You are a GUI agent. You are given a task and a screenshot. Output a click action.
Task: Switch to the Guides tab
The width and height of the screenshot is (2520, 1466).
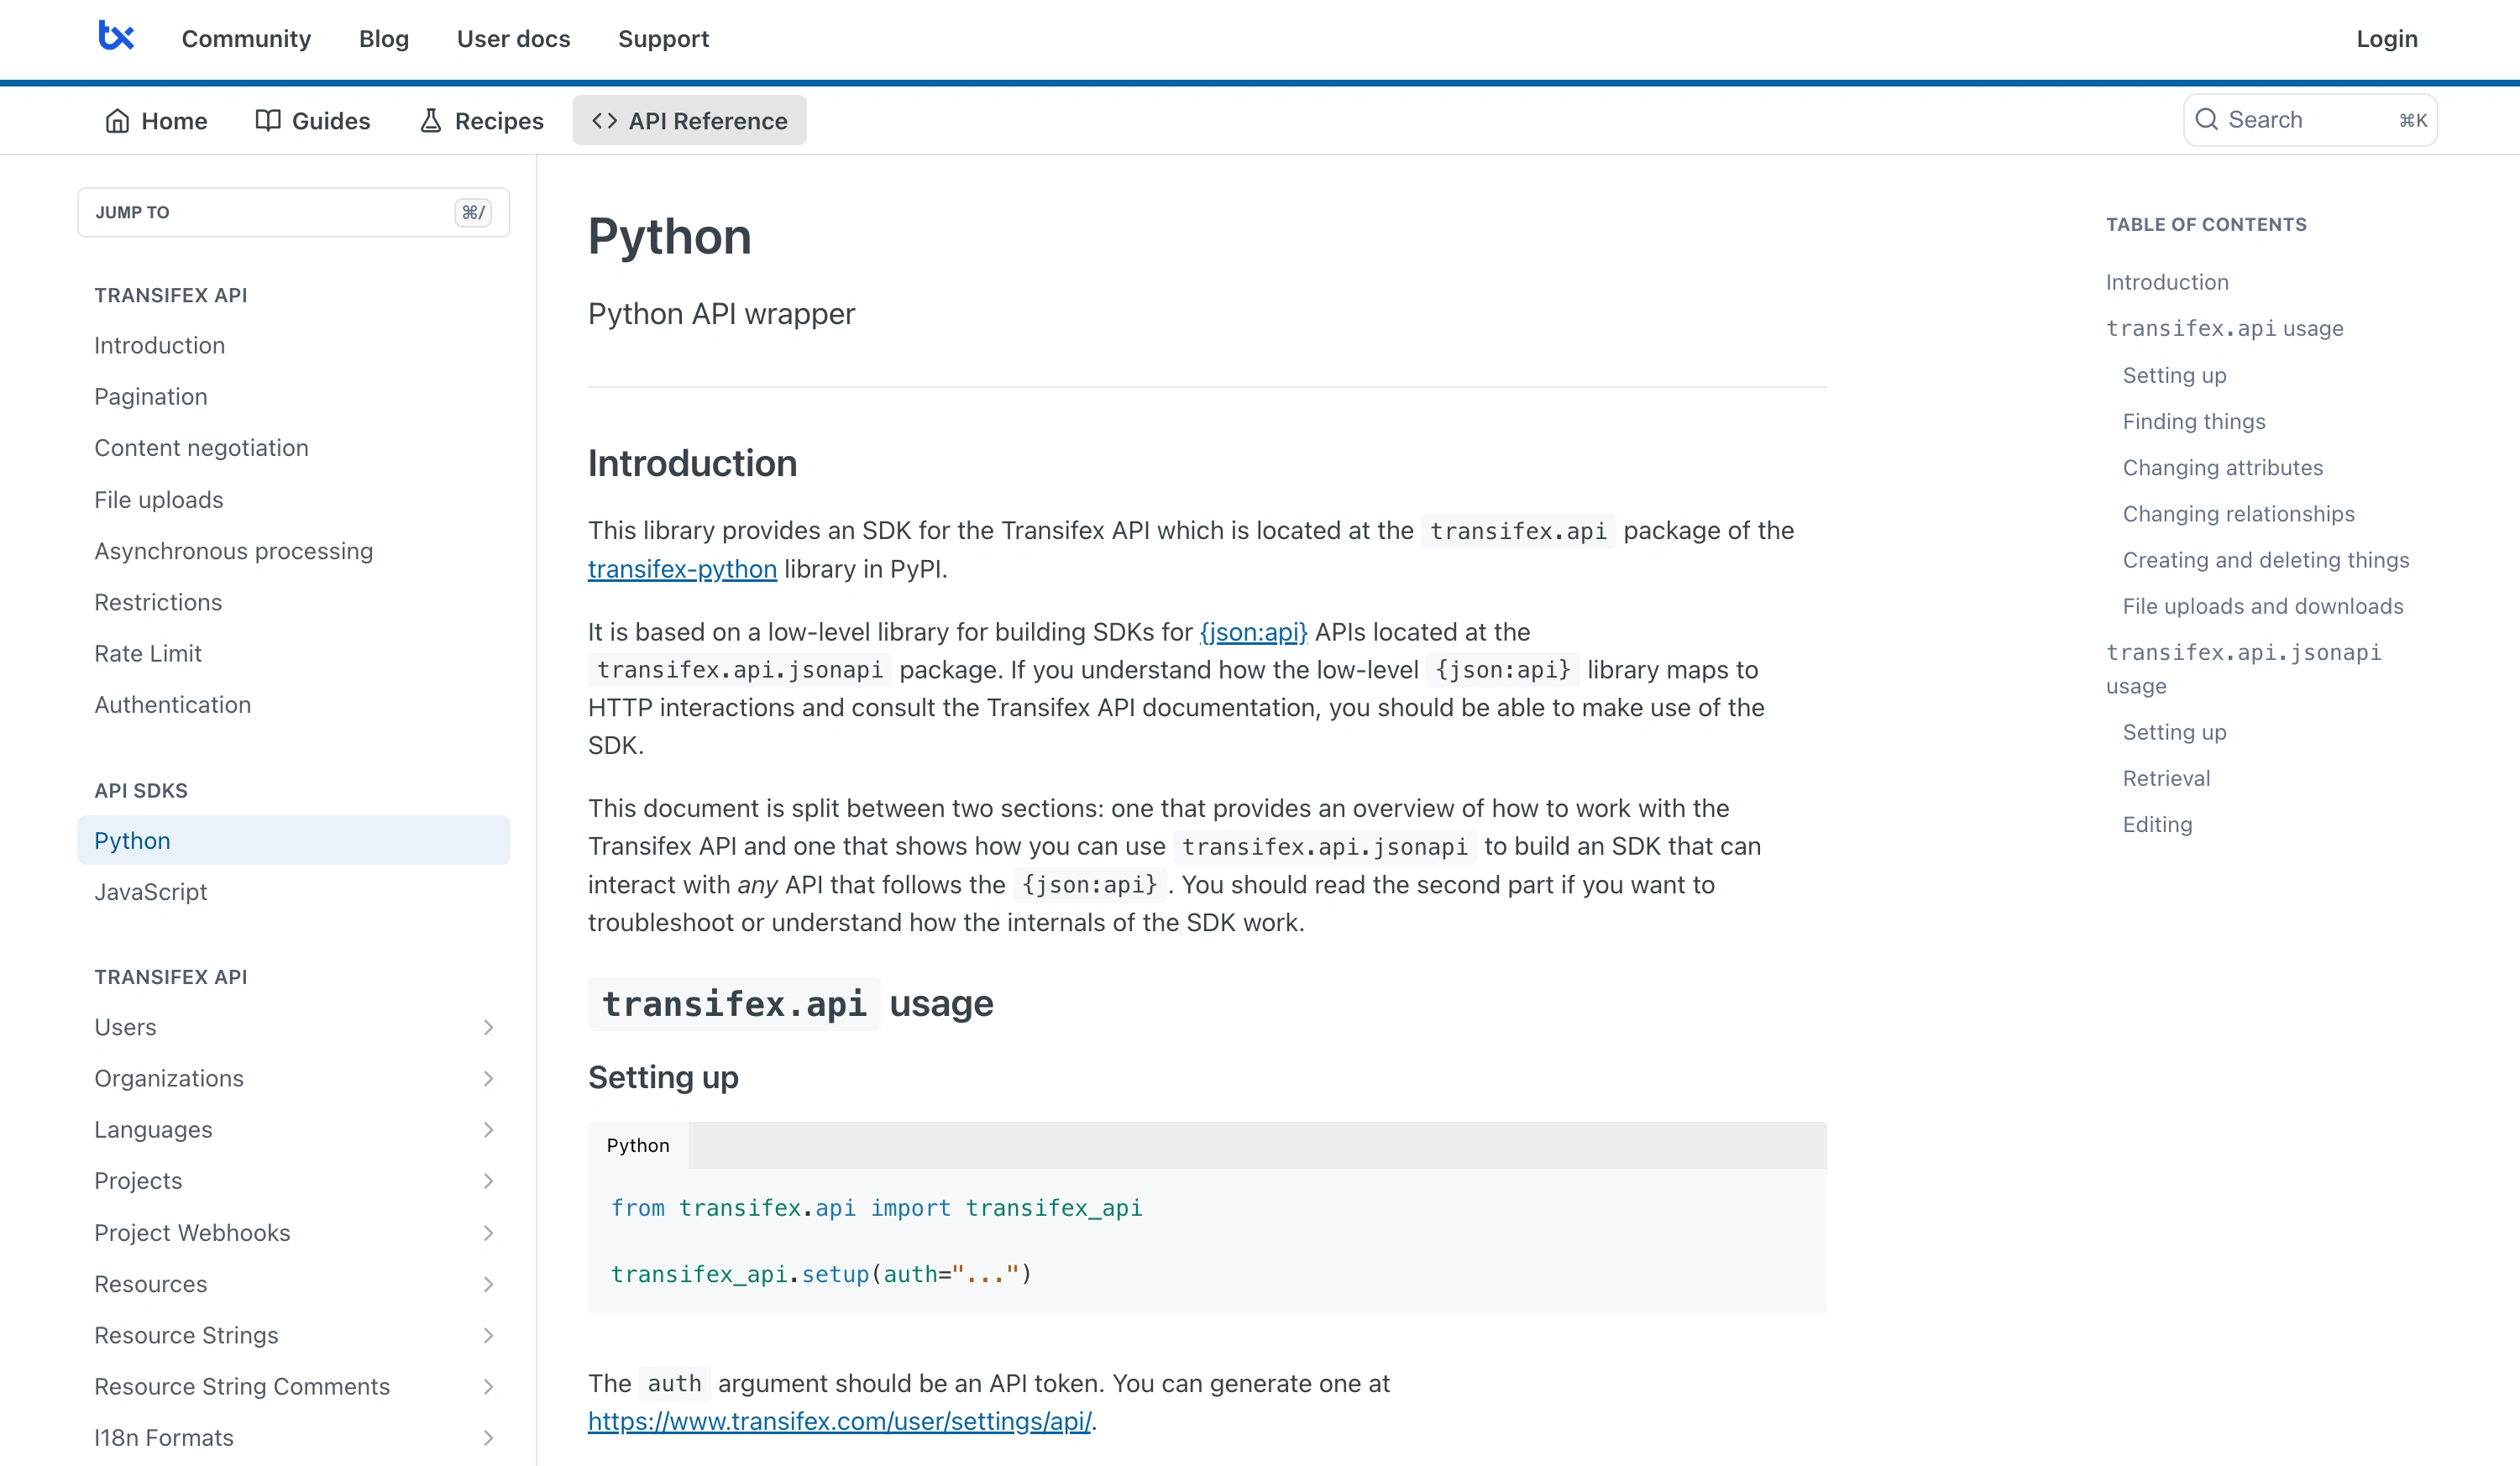pos(312,121)
